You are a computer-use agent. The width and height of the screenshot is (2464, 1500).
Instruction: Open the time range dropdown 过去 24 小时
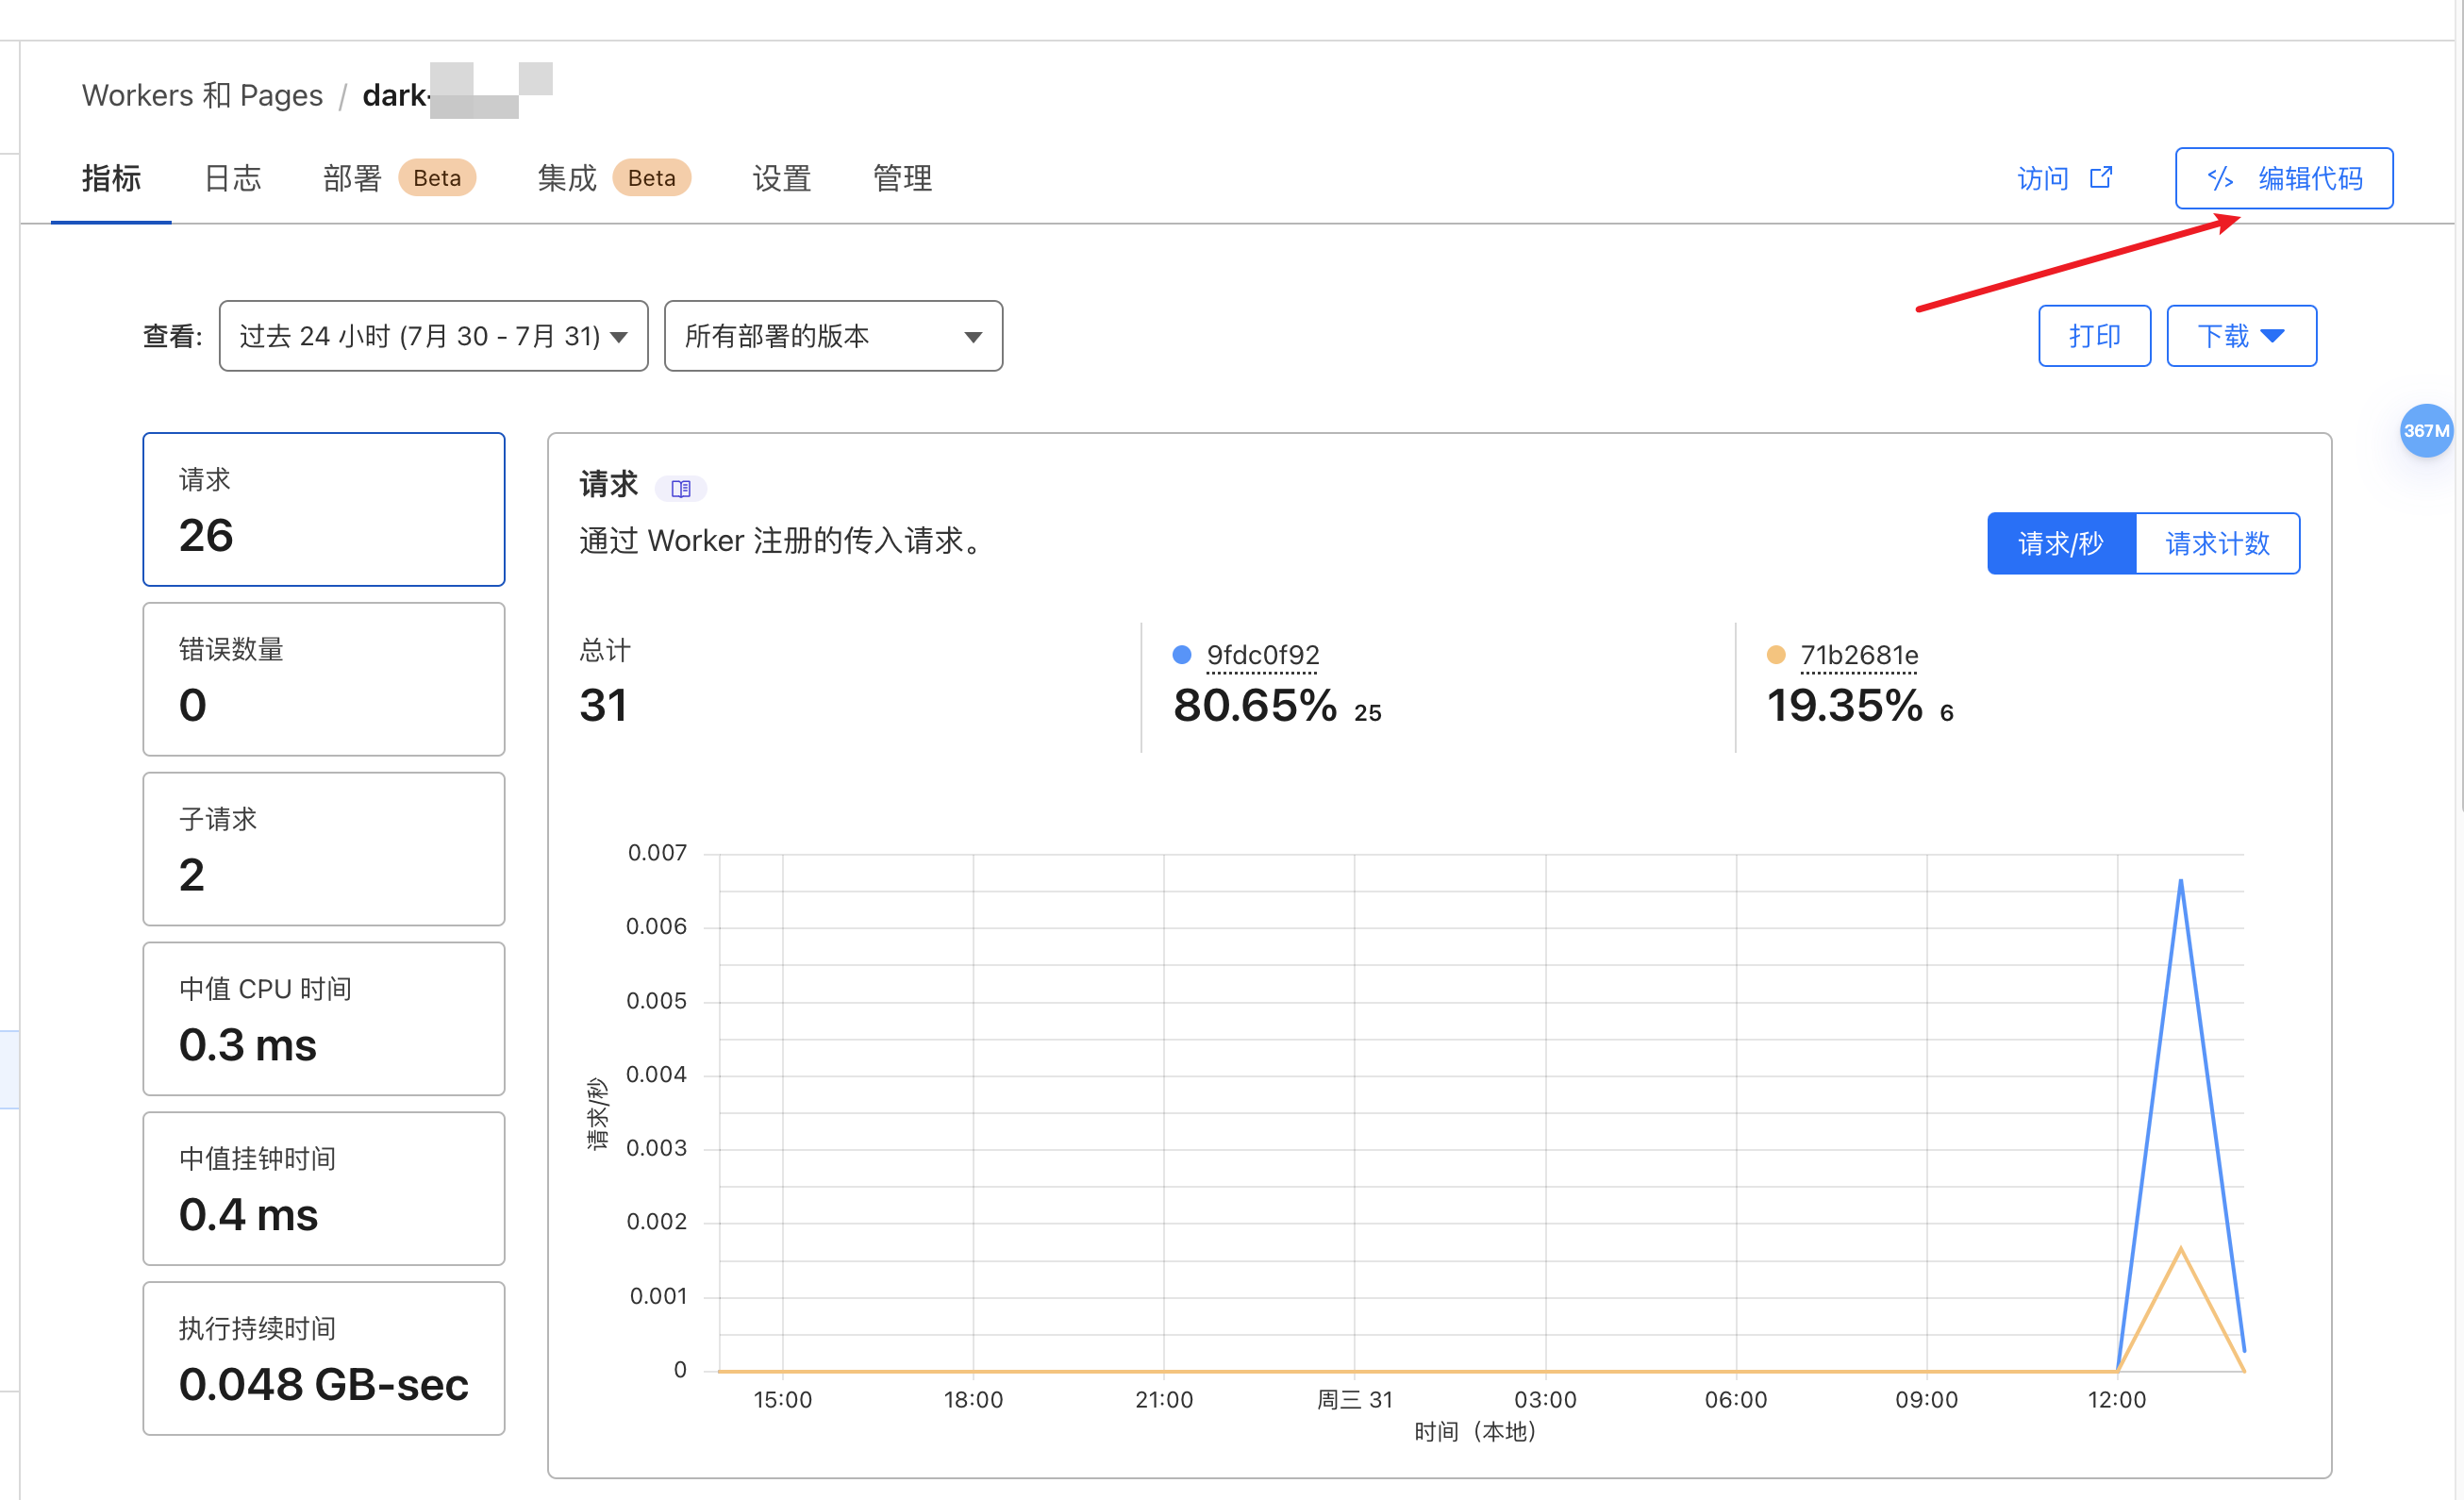(433, 336)
